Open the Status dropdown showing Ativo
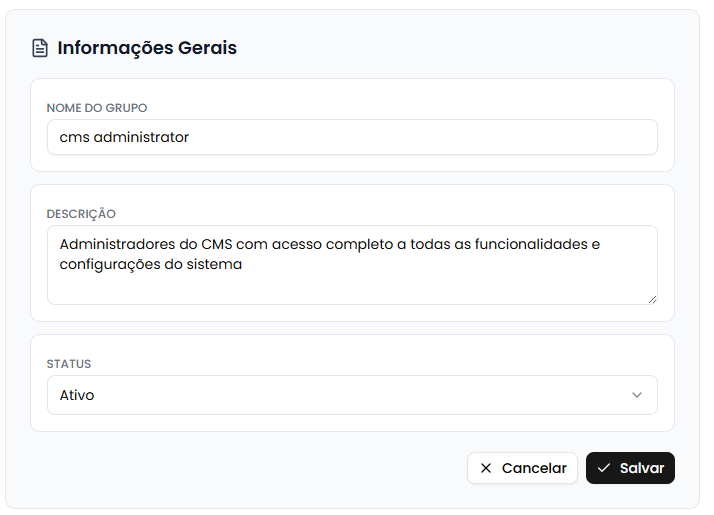The image size is (714, 515). pos(352,395)
